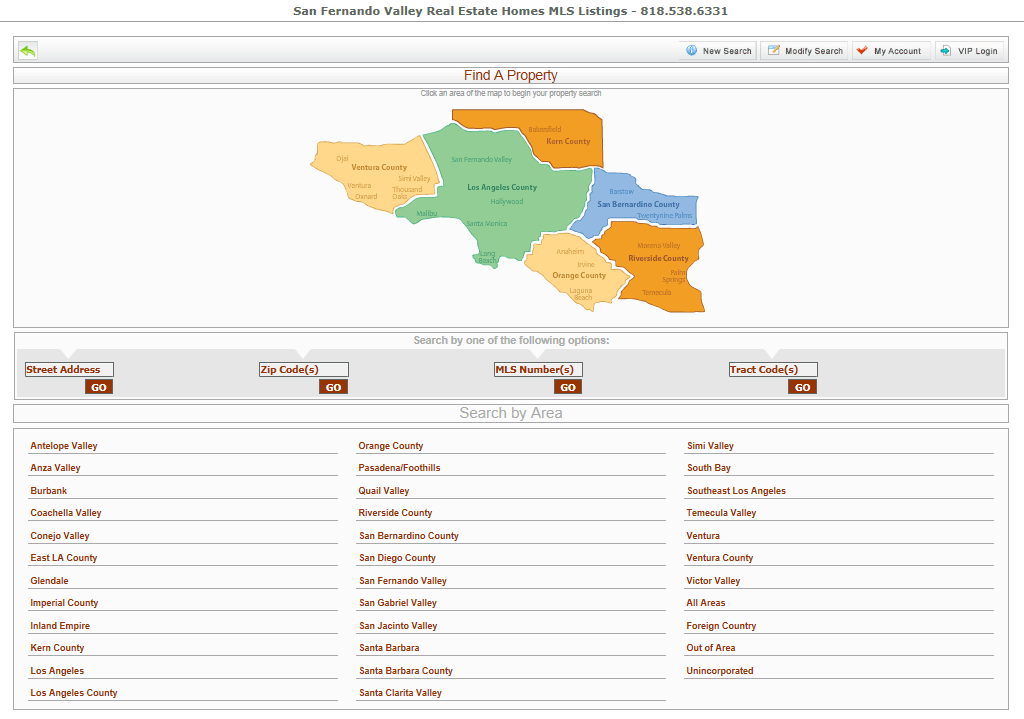1024x719 pixels.
Task: Click the green back arrow icon
Action: (x=27, y=49)
